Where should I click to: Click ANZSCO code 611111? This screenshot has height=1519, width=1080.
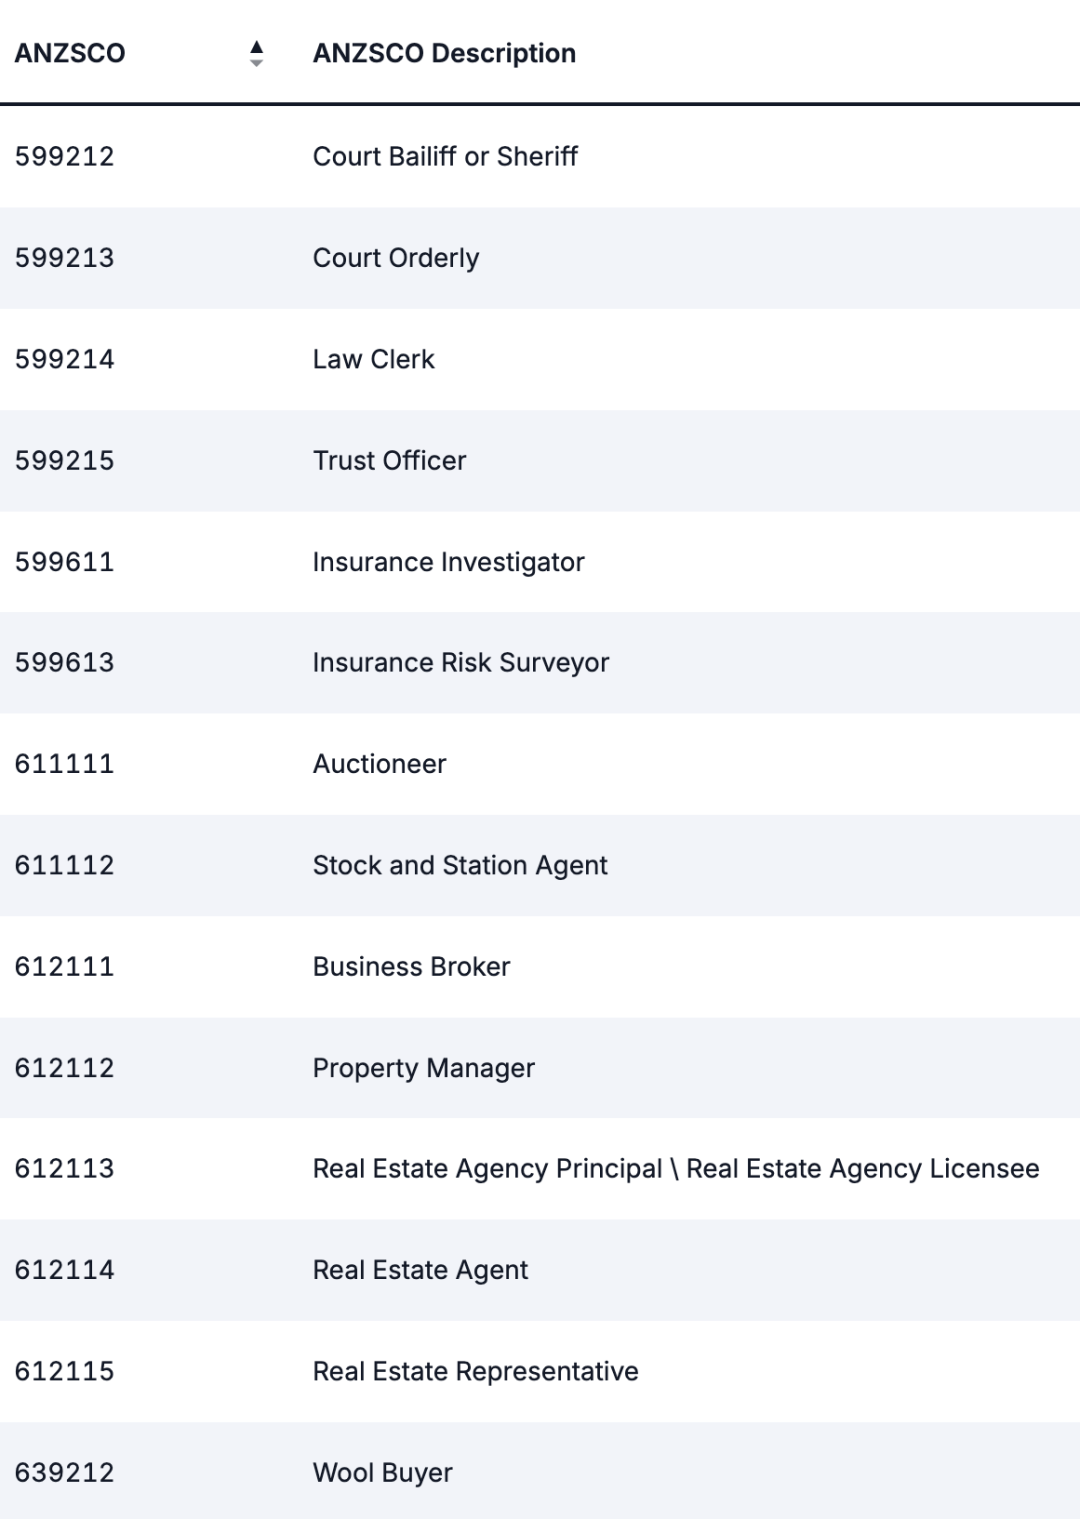pyautogui.click(x=65, y=764)
